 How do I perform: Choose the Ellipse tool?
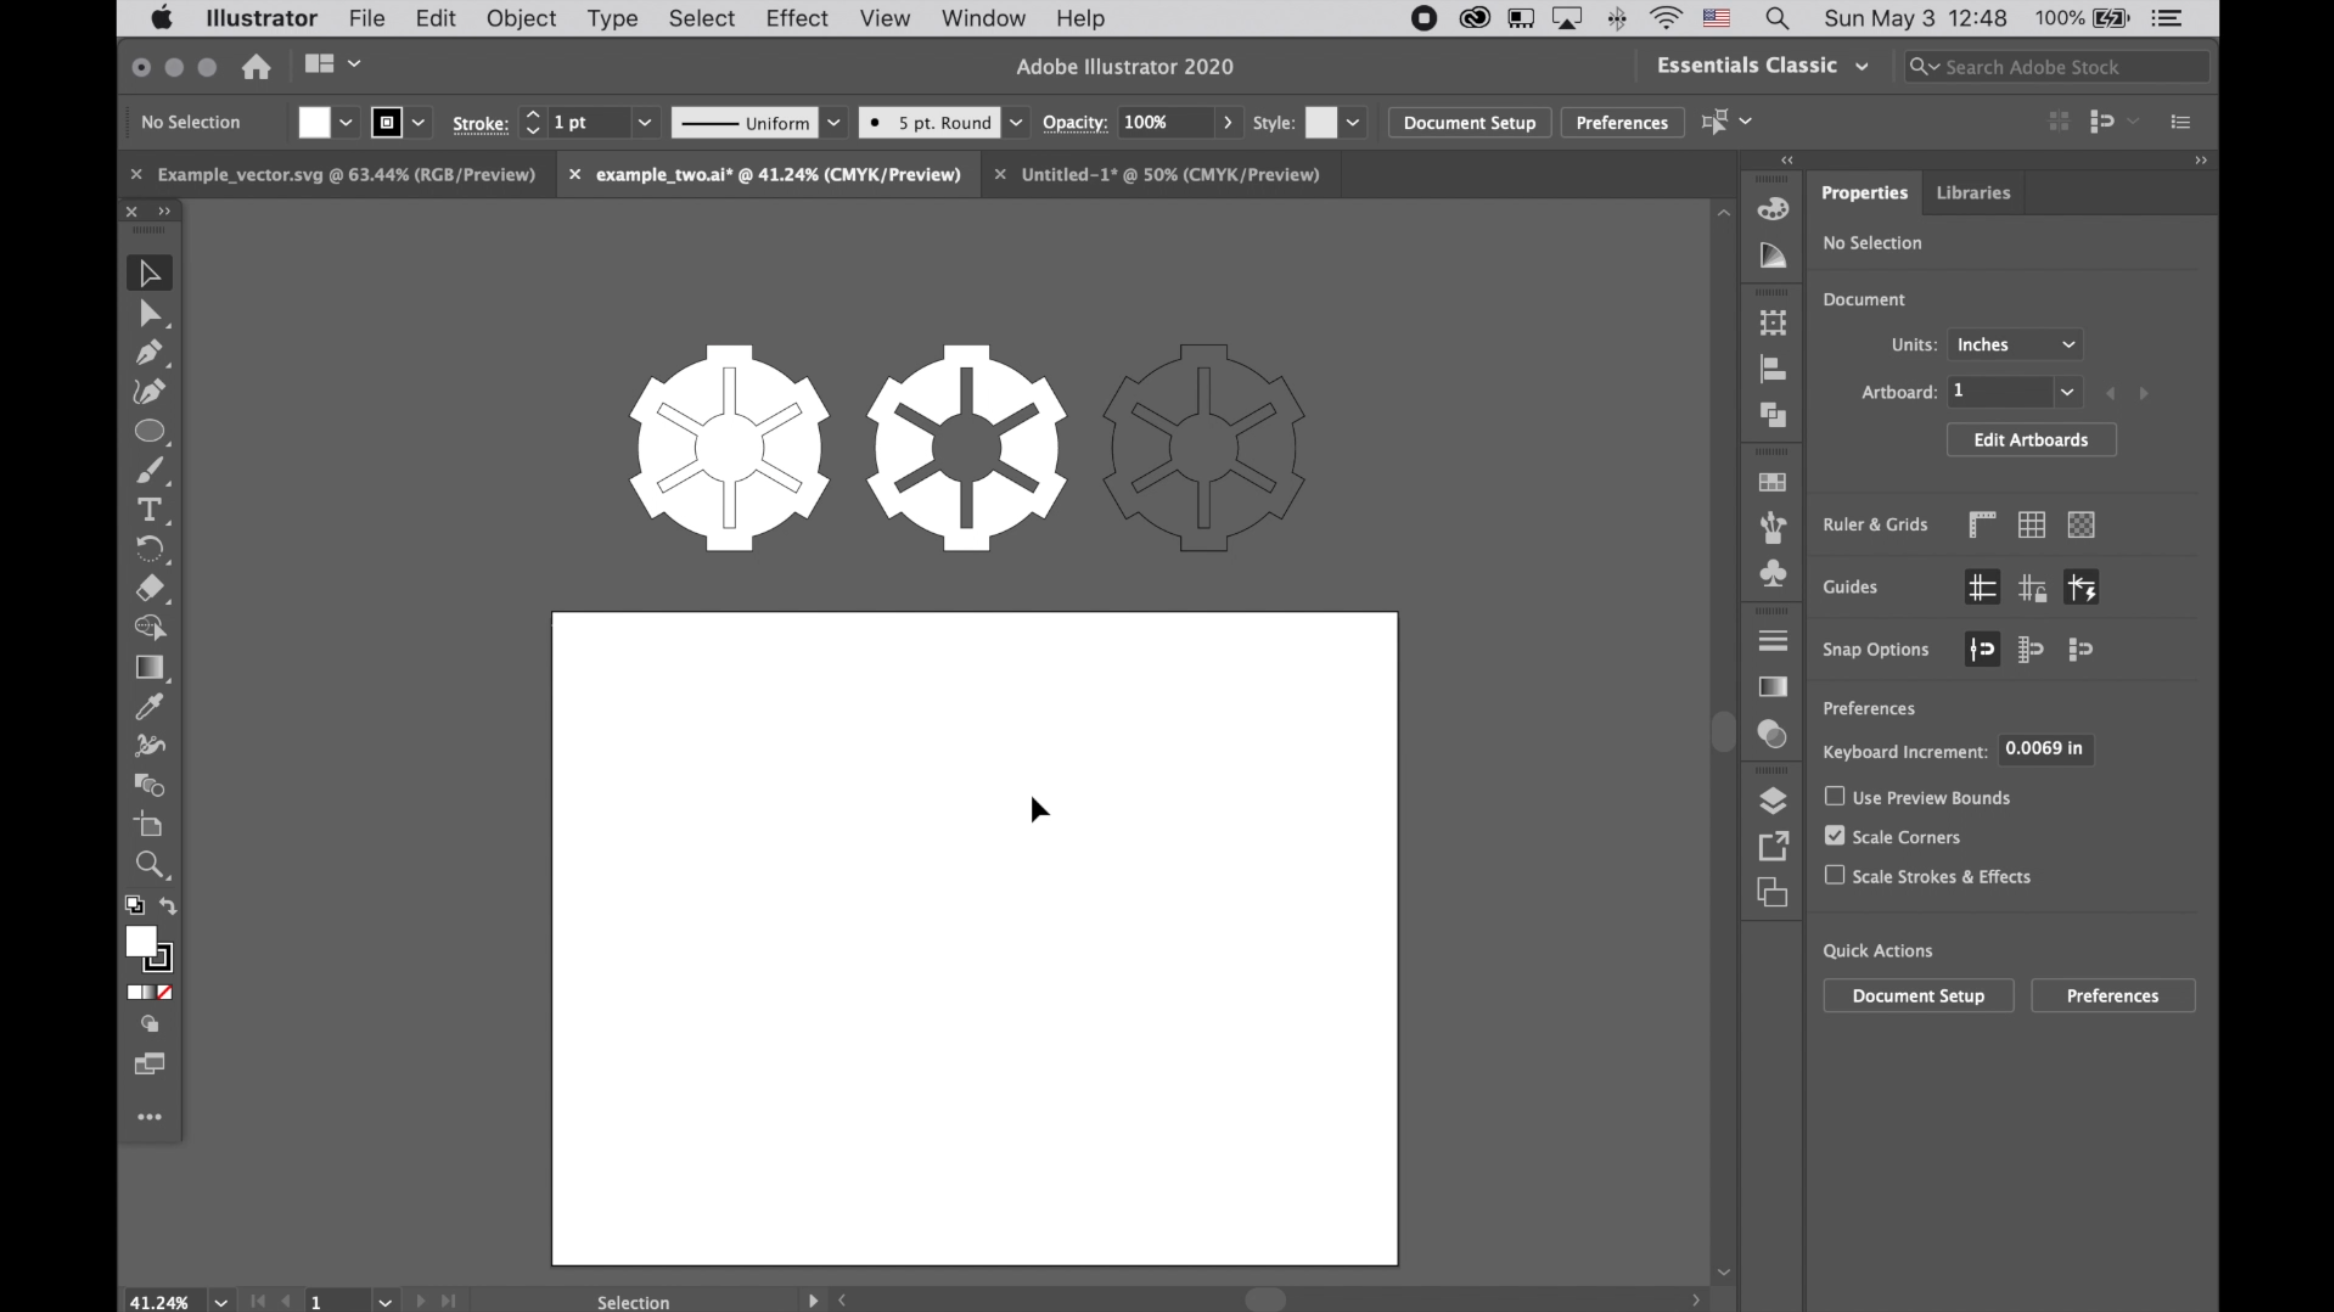[x=149, y=431]
